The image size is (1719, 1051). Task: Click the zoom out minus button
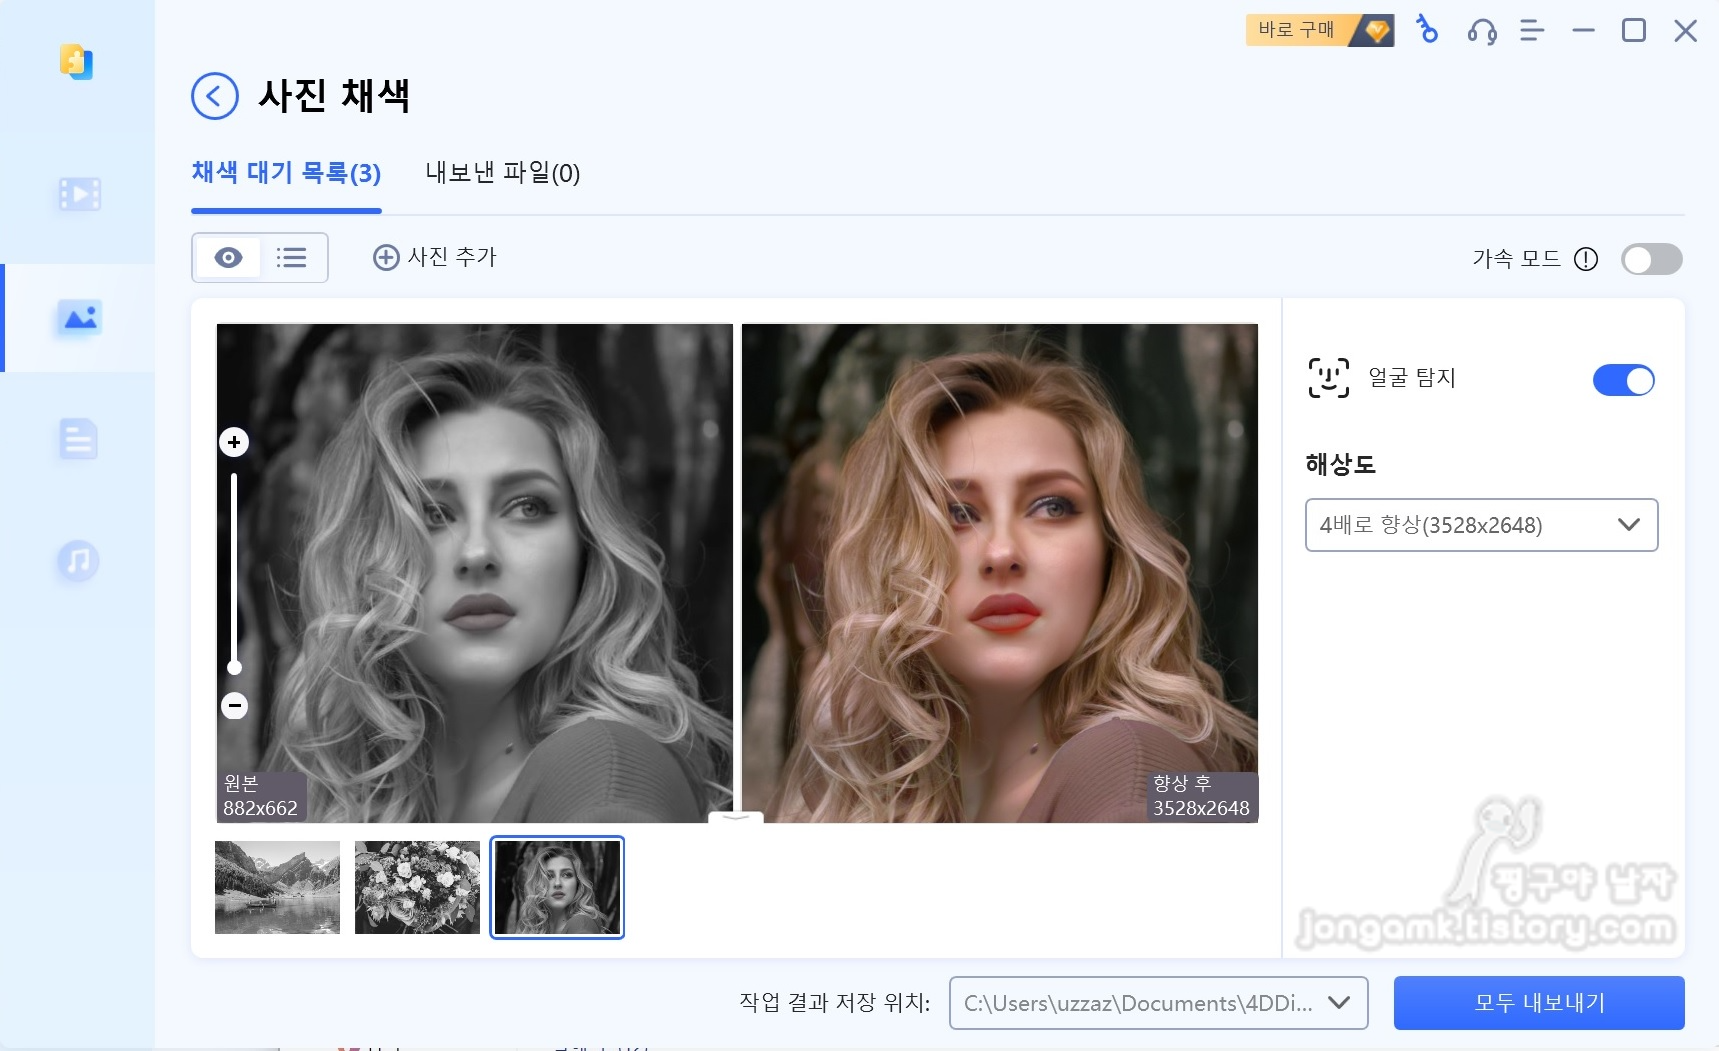[x=234, y=706]
